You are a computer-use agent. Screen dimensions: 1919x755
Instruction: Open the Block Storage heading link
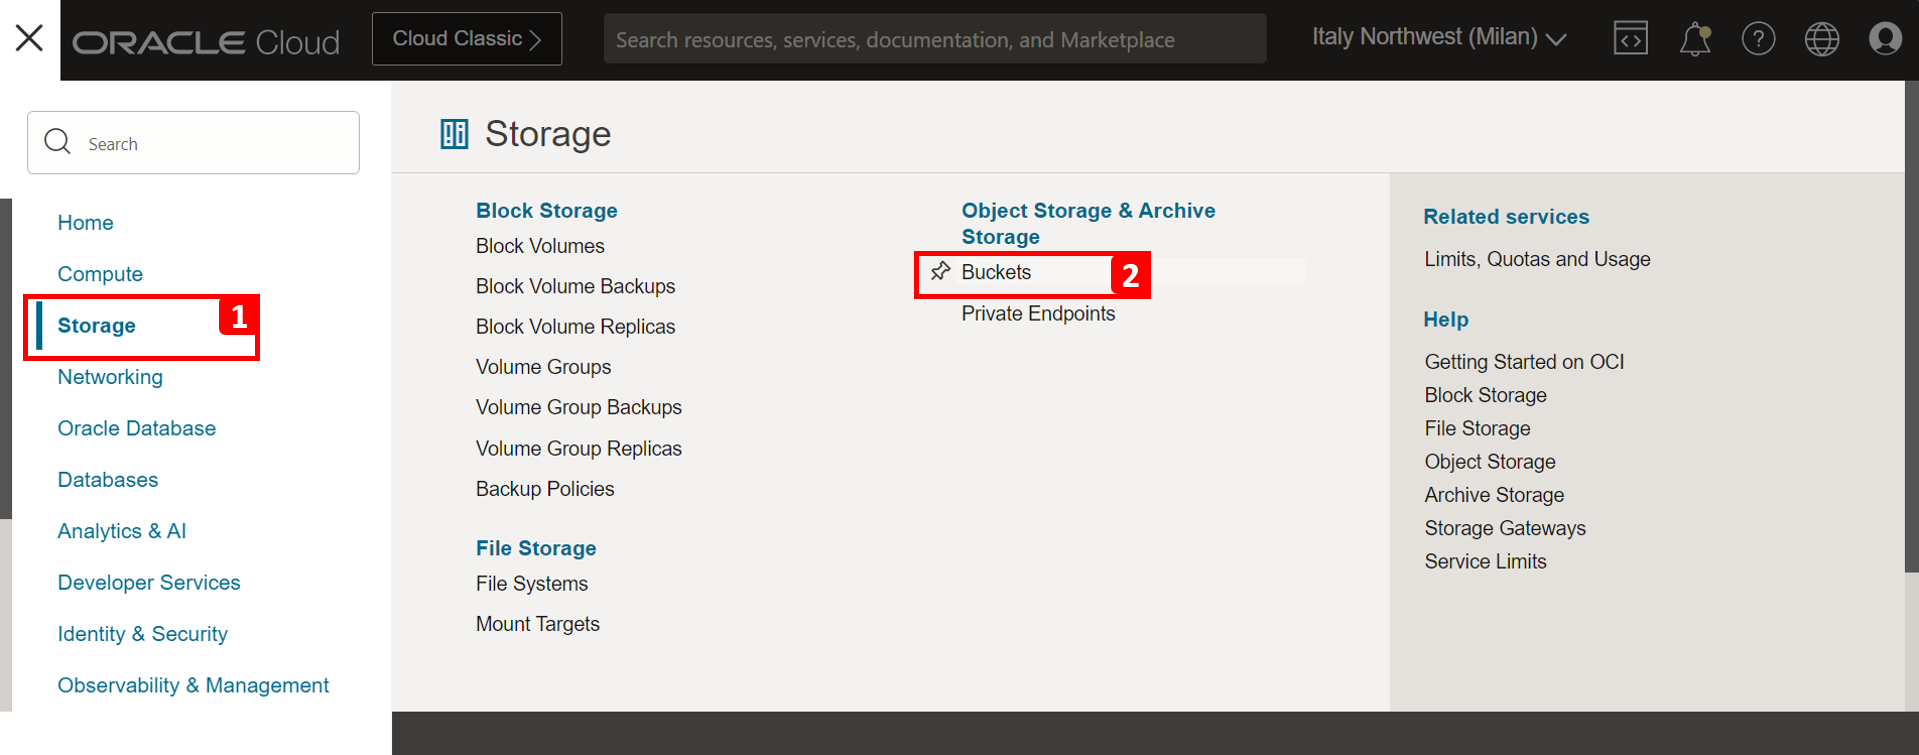[547, 211]
